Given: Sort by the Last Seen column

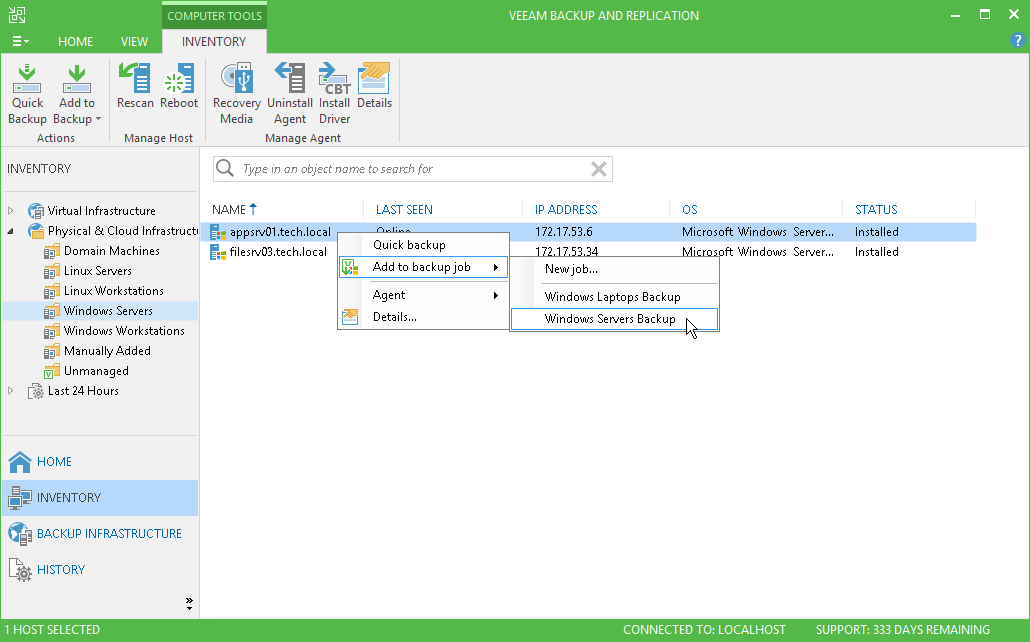Looking at the screenshot, I should [x=404, y=210].
